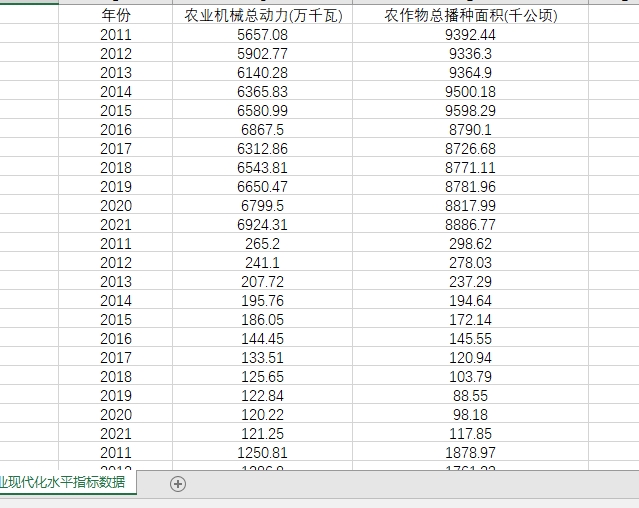This screenshot has width=639, height=508.
Task: Add a new sheet with plus icon
Action: [x=178, y=484]
